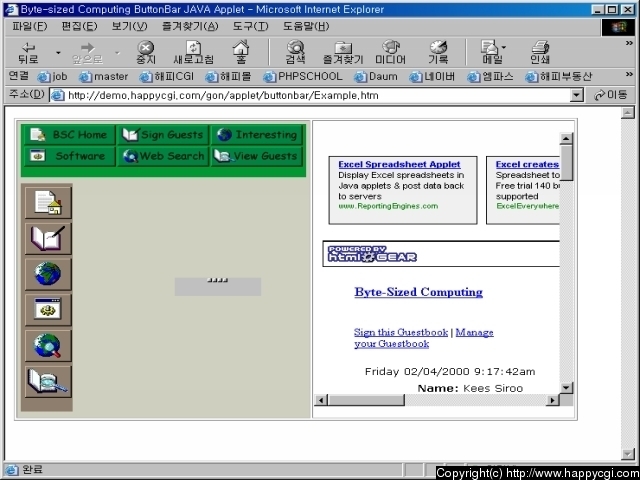Click the frame horizontal scrollbar left arrow
The image size is (640, 480).
click(x=321, y=400)
